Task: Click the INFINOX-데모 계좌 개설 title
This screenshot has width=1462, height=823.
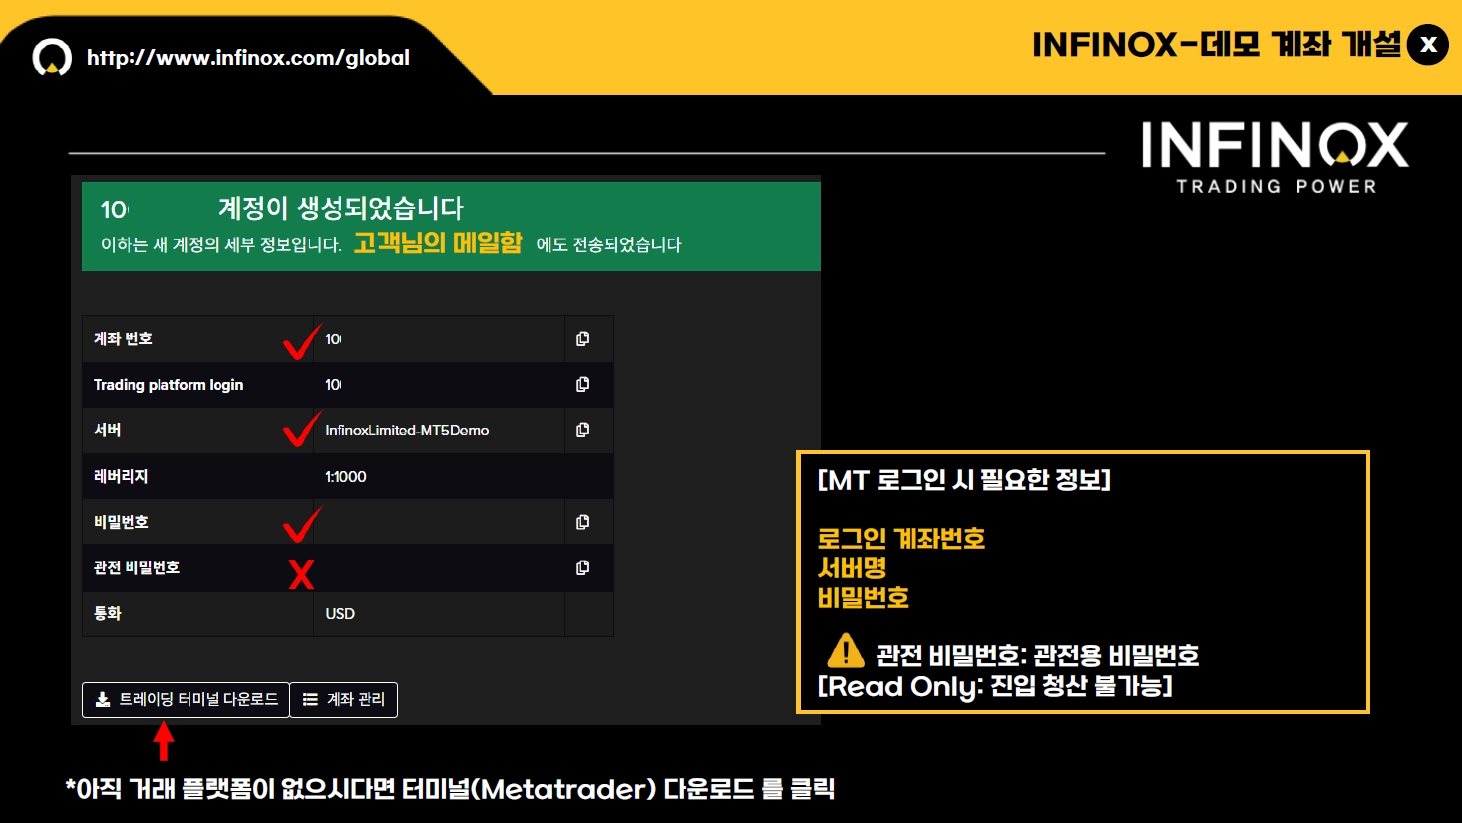Action: (1216, 44)
